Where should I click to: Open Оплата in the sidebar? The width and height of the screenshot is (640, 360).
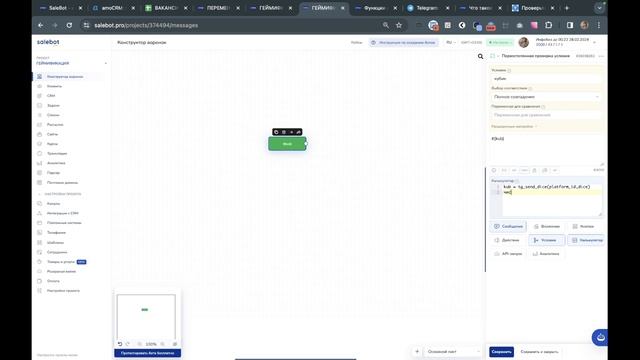point(53,281)
